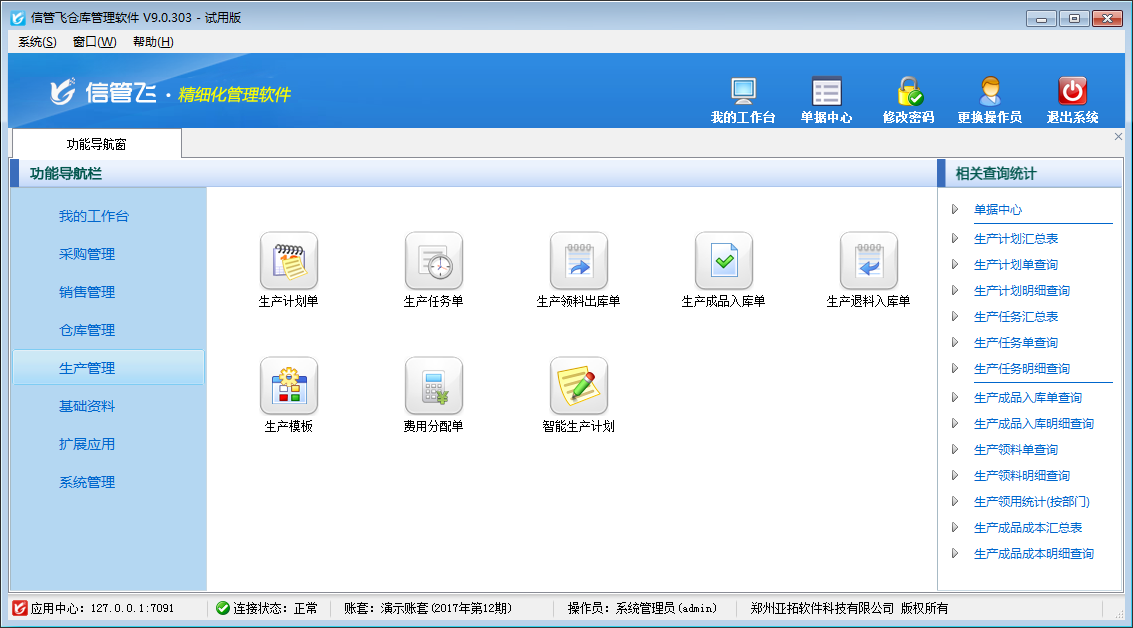This screenshot has width=1133, height=628.
Task: Select 仓库管理 in the navigation sidebar
Action: click(x=87, y=330)
